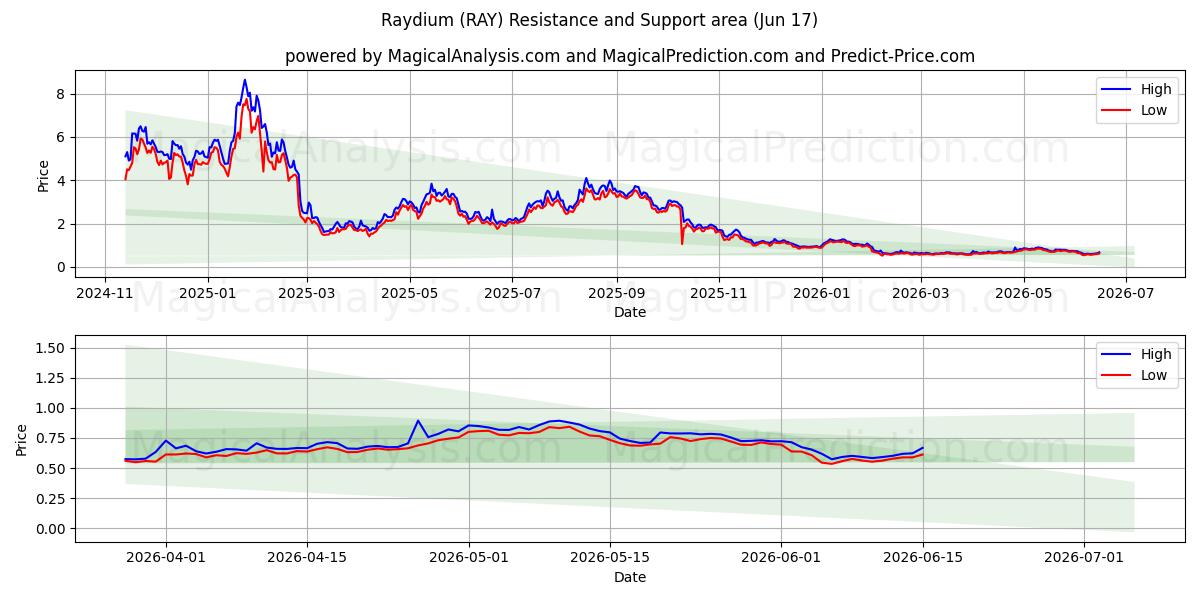Click the 'Price' y-axis label of the top chart

[x=43, y=176]
